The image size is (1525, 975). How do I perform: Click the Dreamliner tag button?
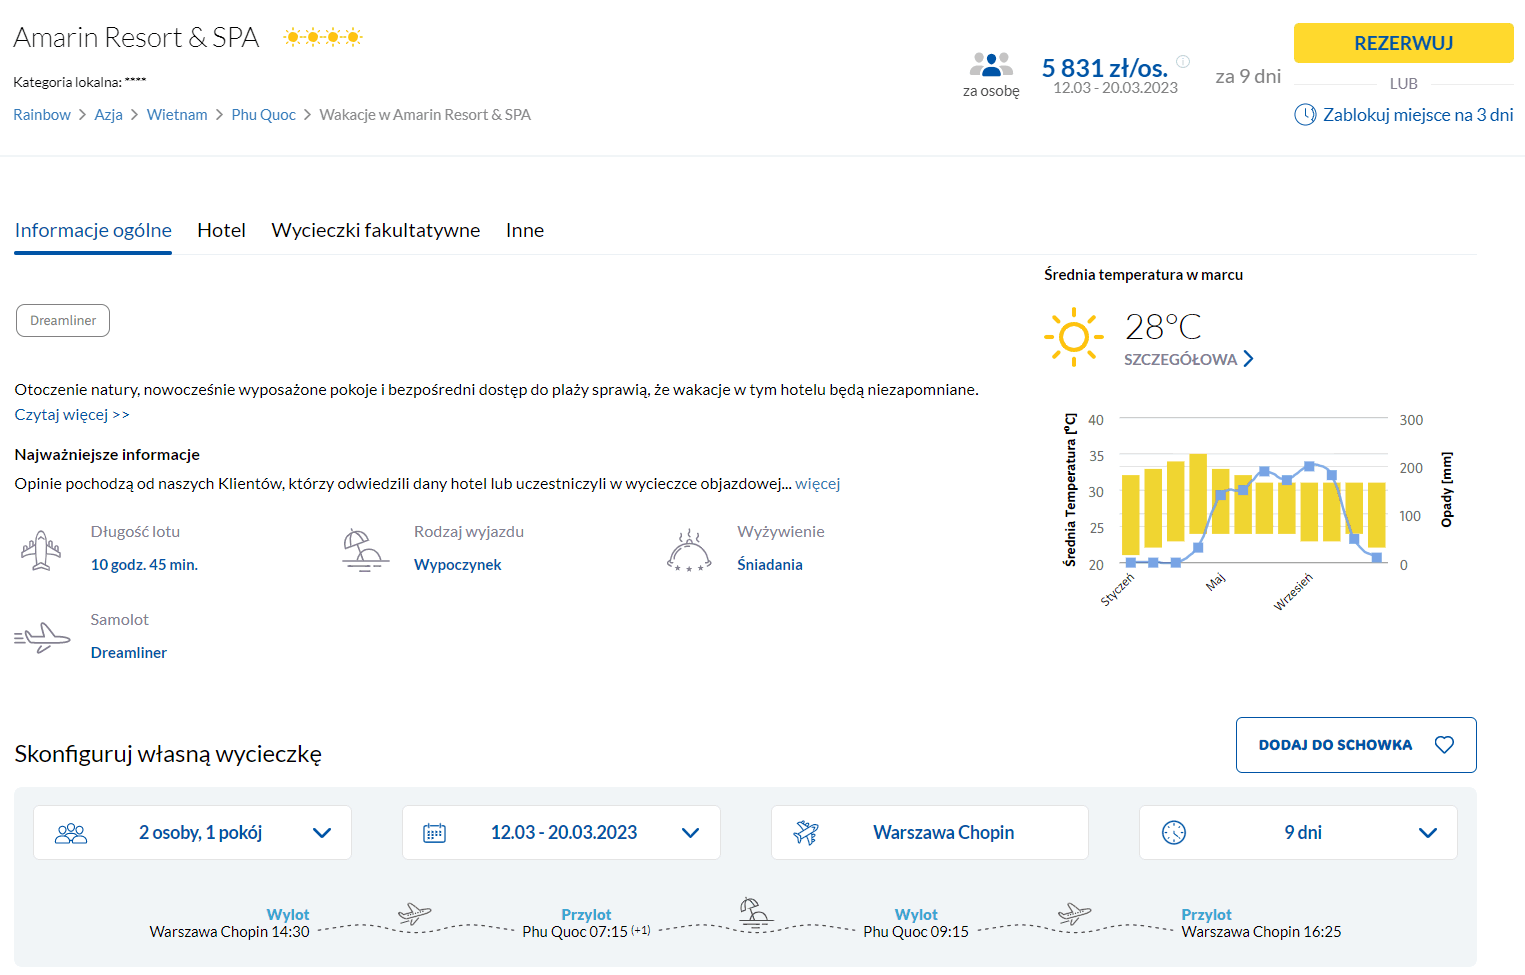pyautogui.click(x=63, y=321)
